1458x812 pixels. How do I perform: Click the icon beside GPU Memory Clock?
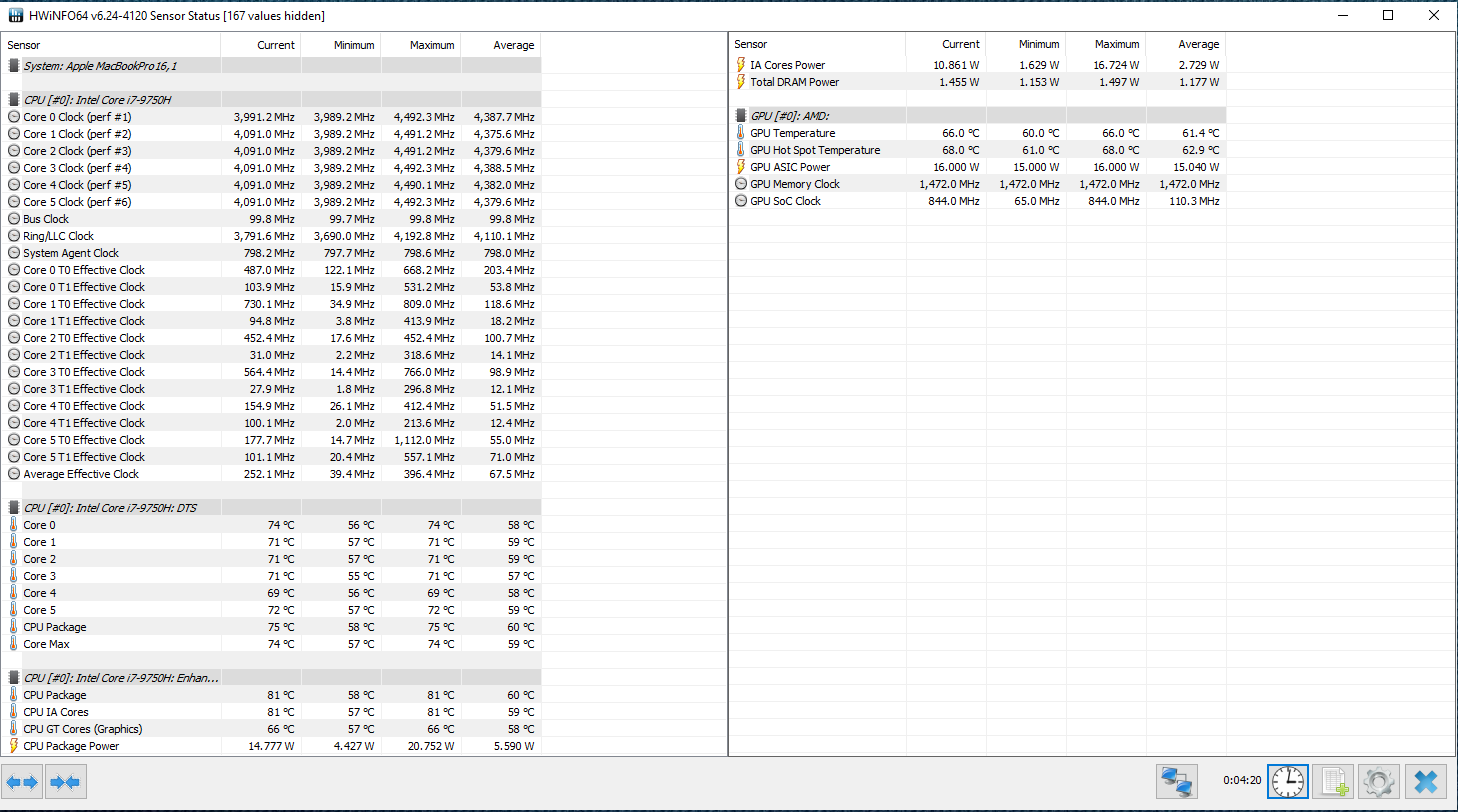741,184
